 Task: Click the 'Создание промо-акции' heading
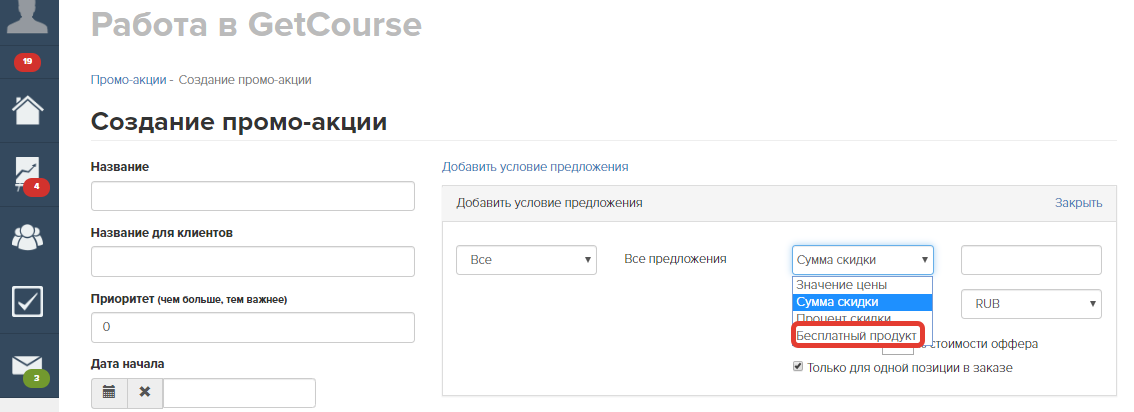(x=239, y=121)
